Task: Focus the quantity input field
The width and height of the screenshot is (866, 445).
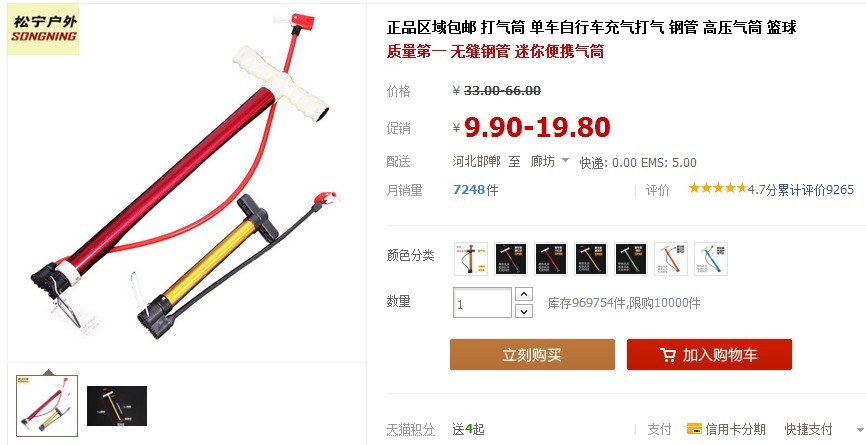Action: pyautogui.click(x=482, y=303)
